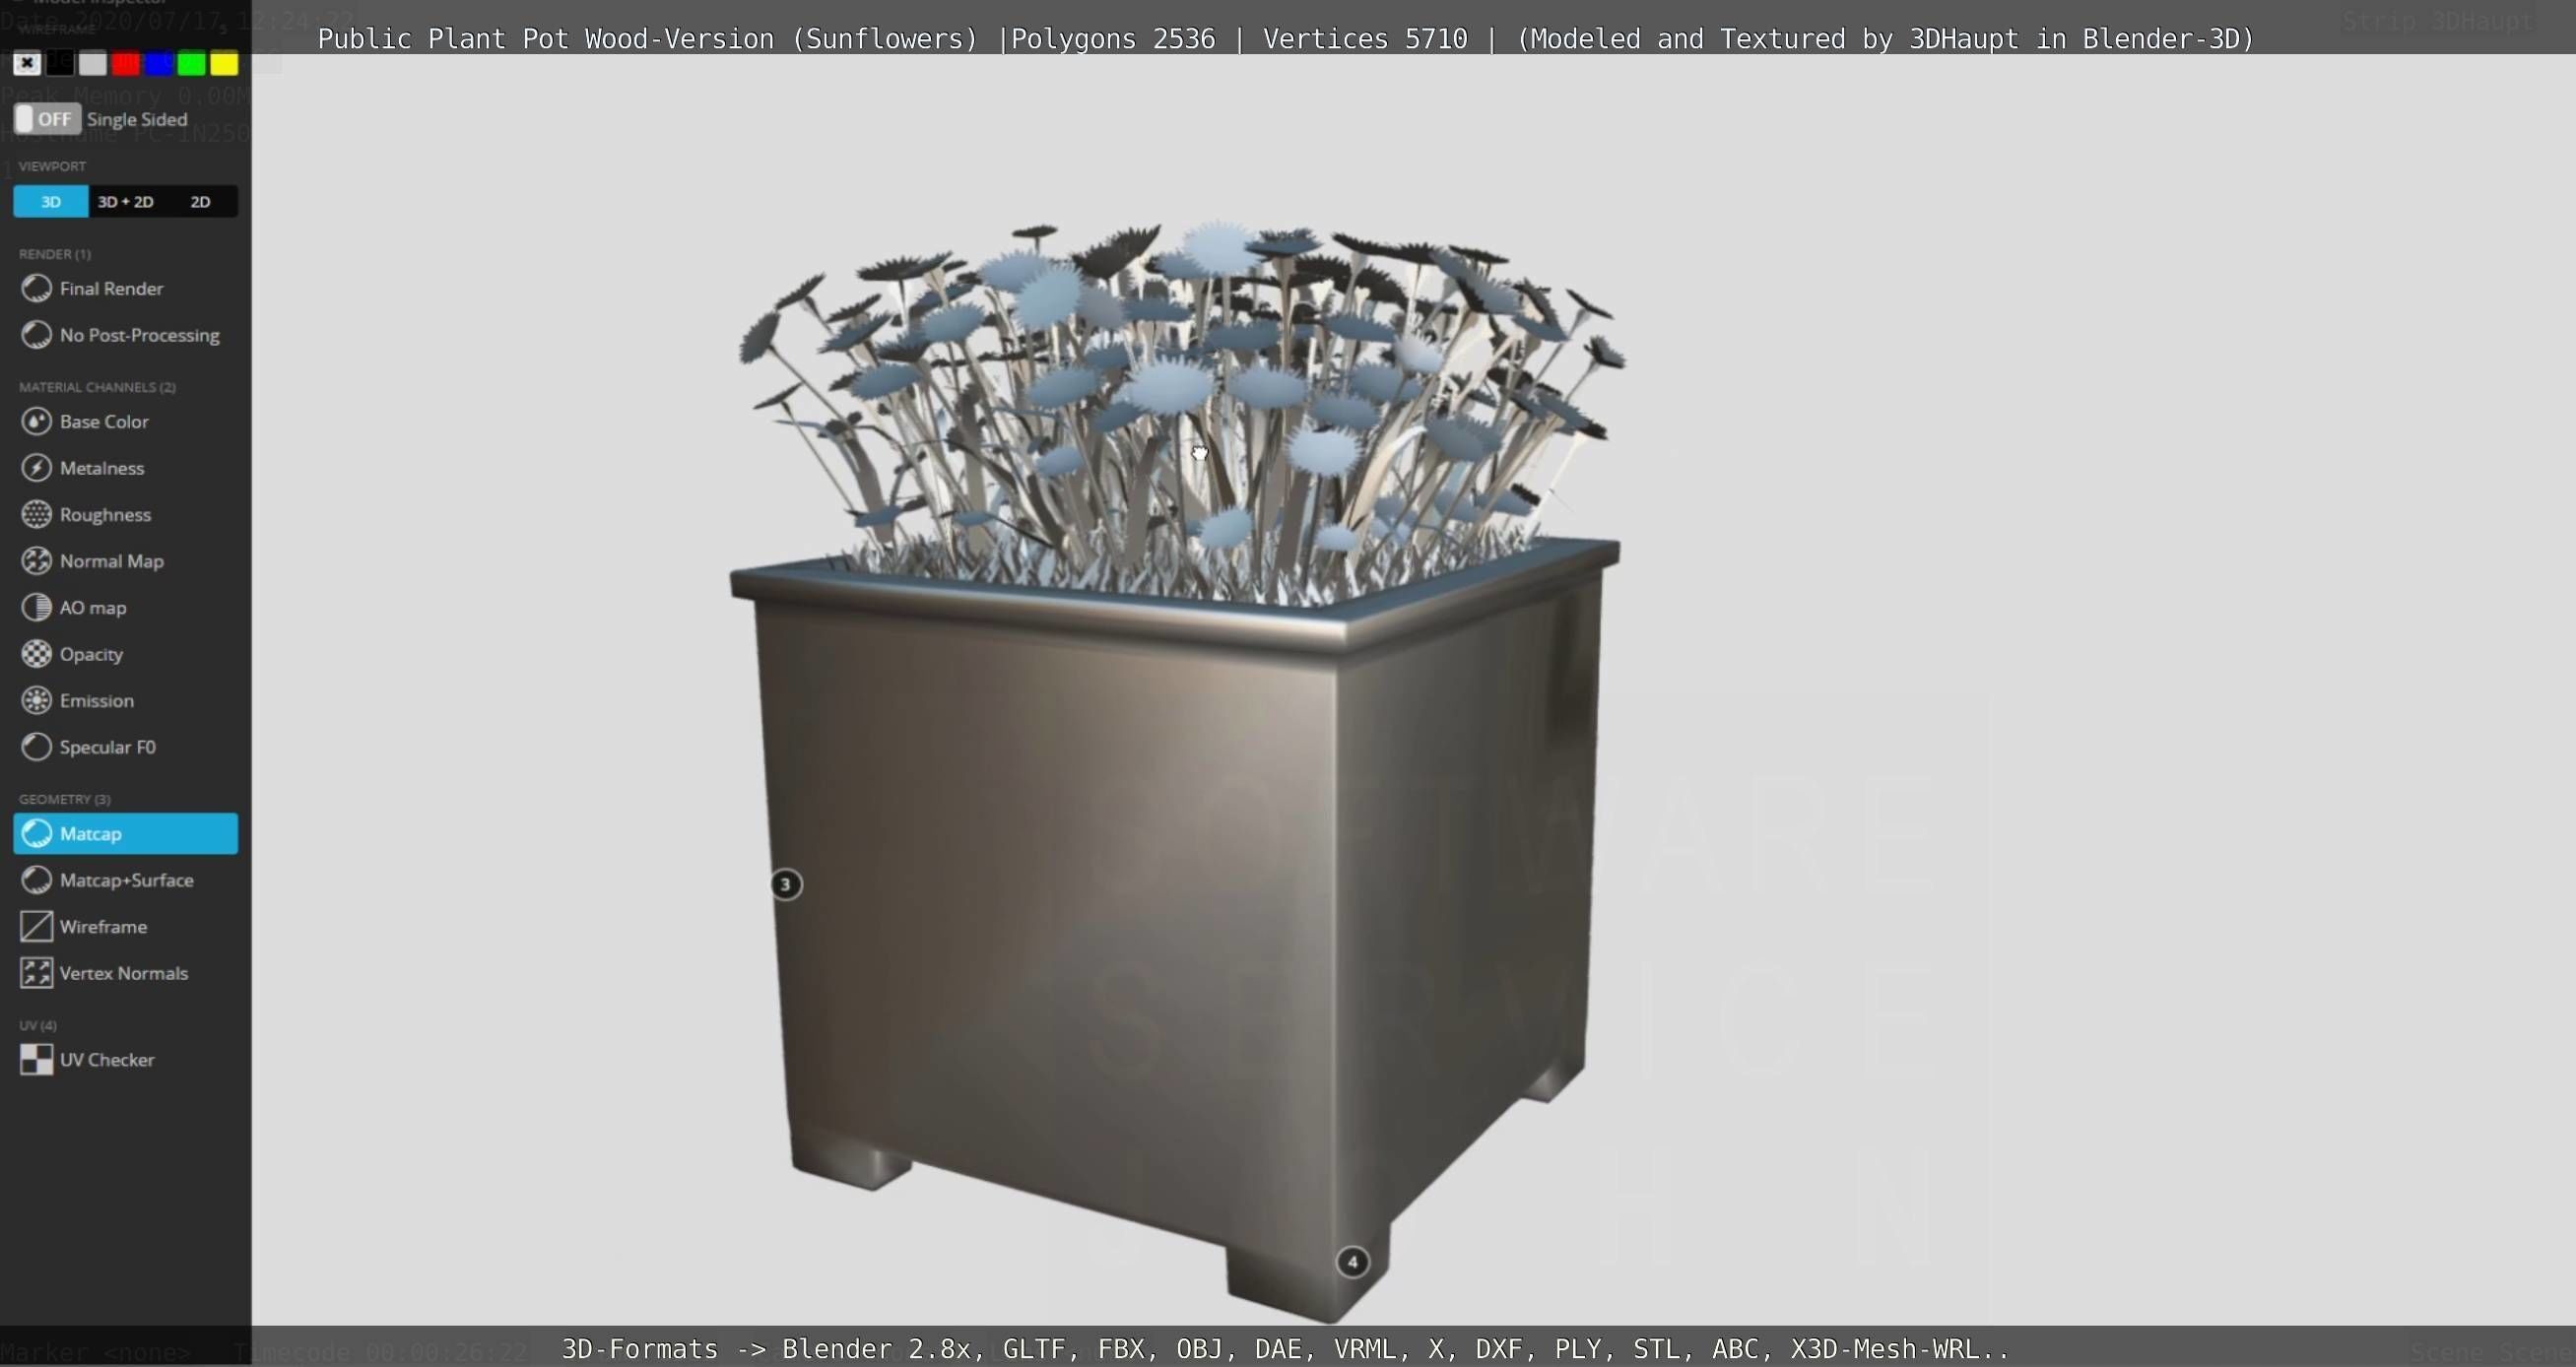2576x1367 pixels.
Task: Switch viewport to 2D only
Action: tap(200, 201)
